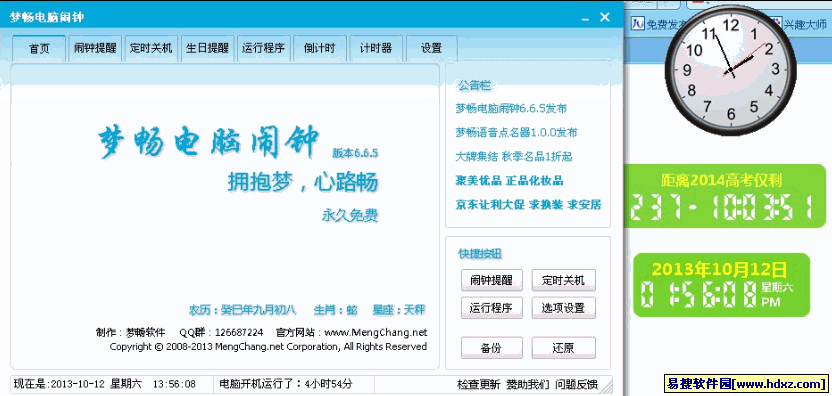Click the 制作：梦畅软件 text
Screen dimensions: 832x396
131,333
